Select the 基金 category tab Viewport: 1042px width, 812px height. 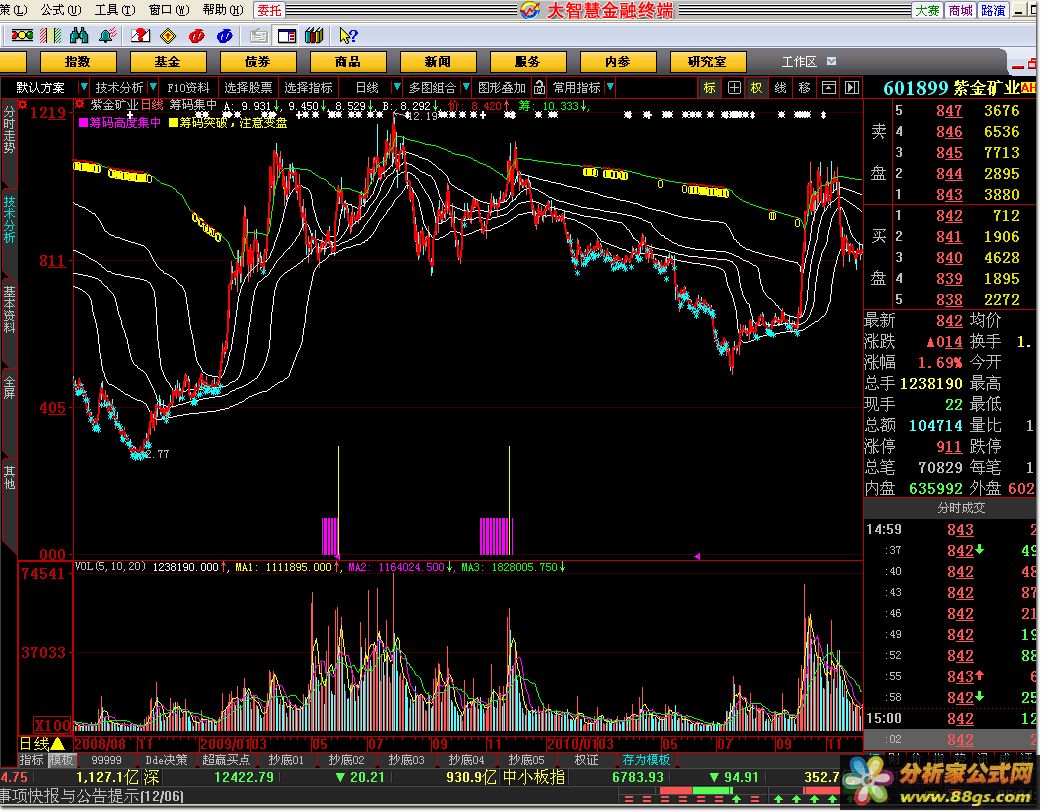[167, 62]
